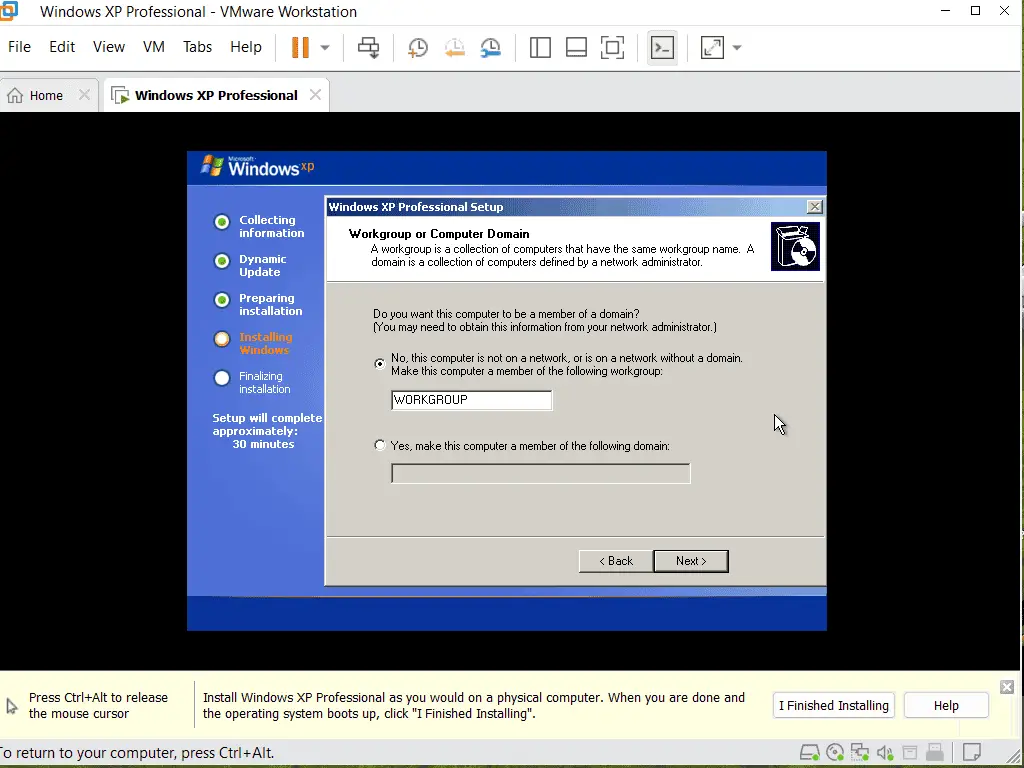1024x768 pixels.
Task: Close the Windows XP Professional Setup dialog
Action: point(814,207)
